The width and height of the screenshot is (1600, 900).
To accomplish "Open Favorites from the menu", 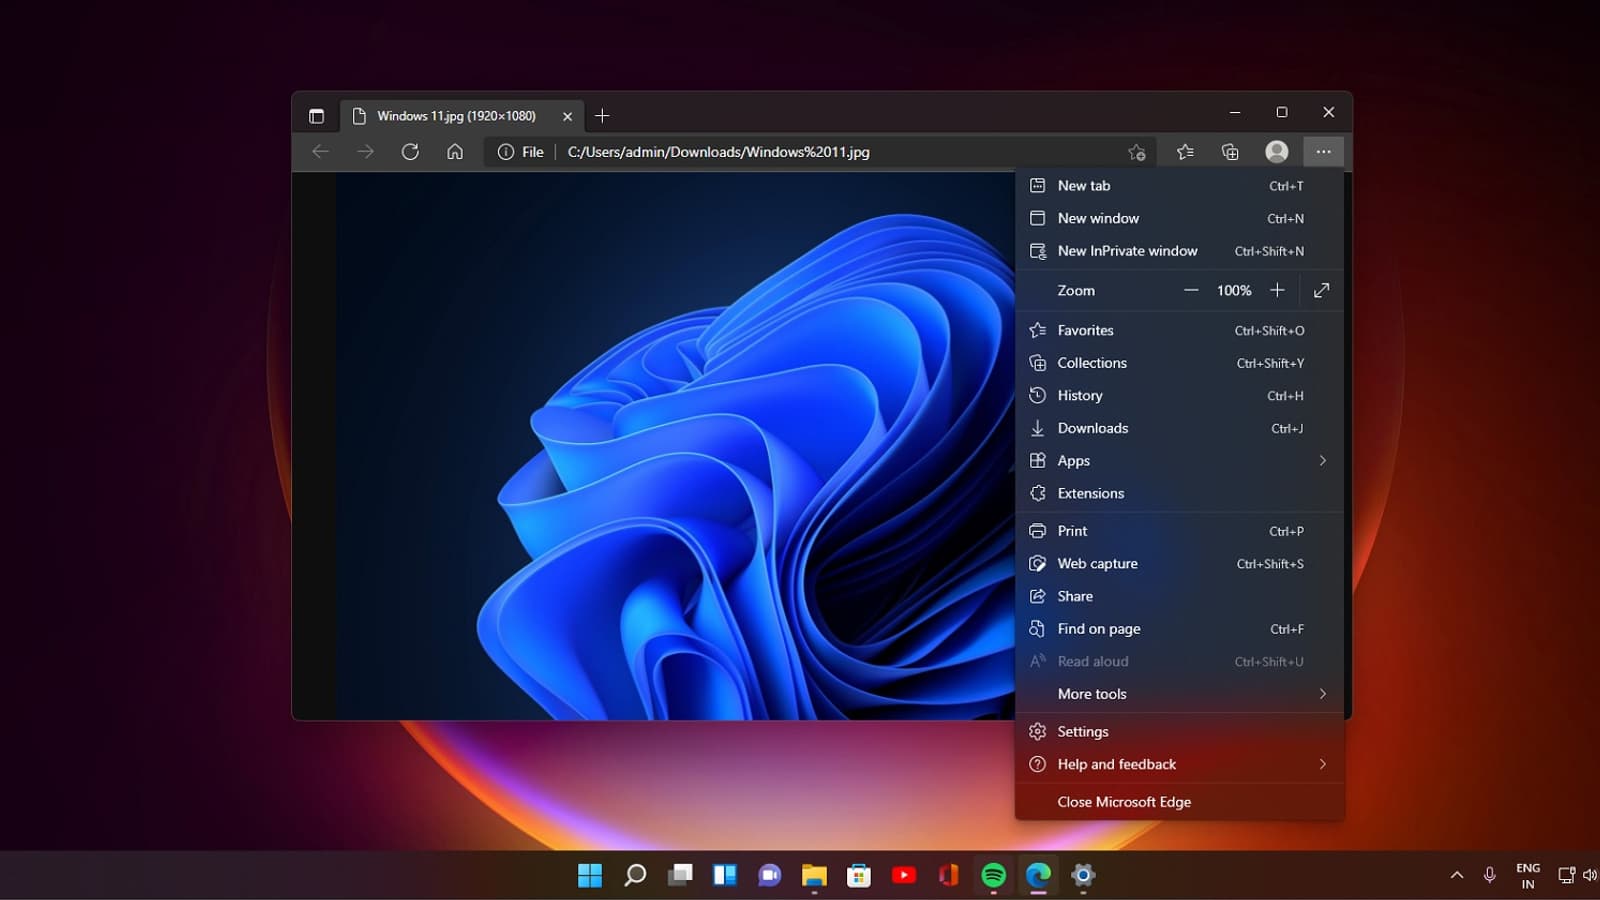I will point(1180,330).
